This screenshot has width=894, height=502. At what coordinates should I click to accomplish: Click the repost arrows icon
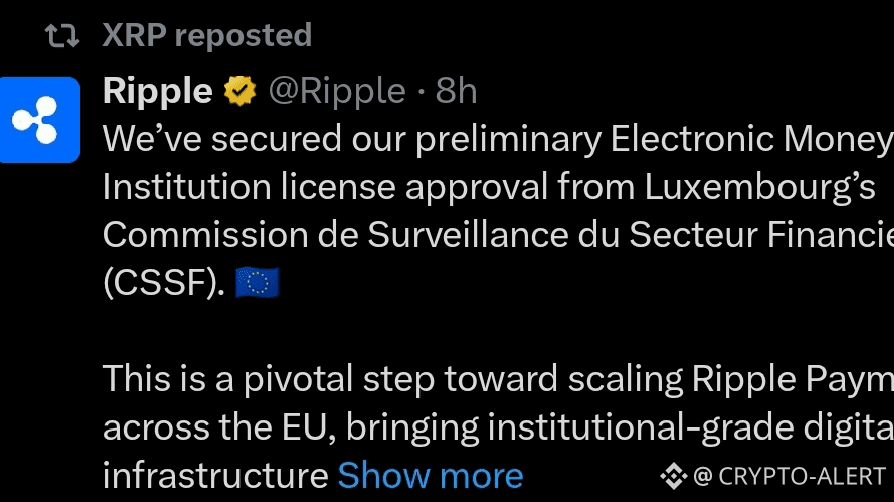pos(62,35)
